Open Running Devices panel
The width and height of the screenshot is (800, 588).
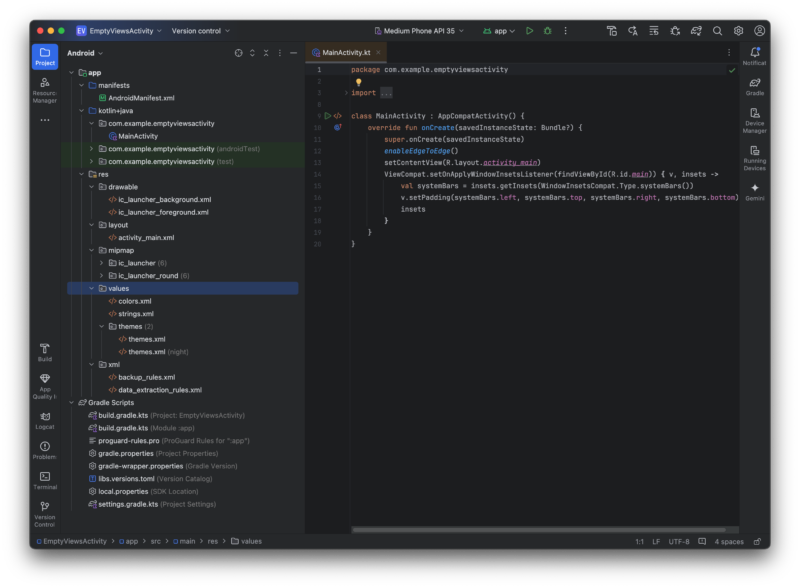coord(754,156)
